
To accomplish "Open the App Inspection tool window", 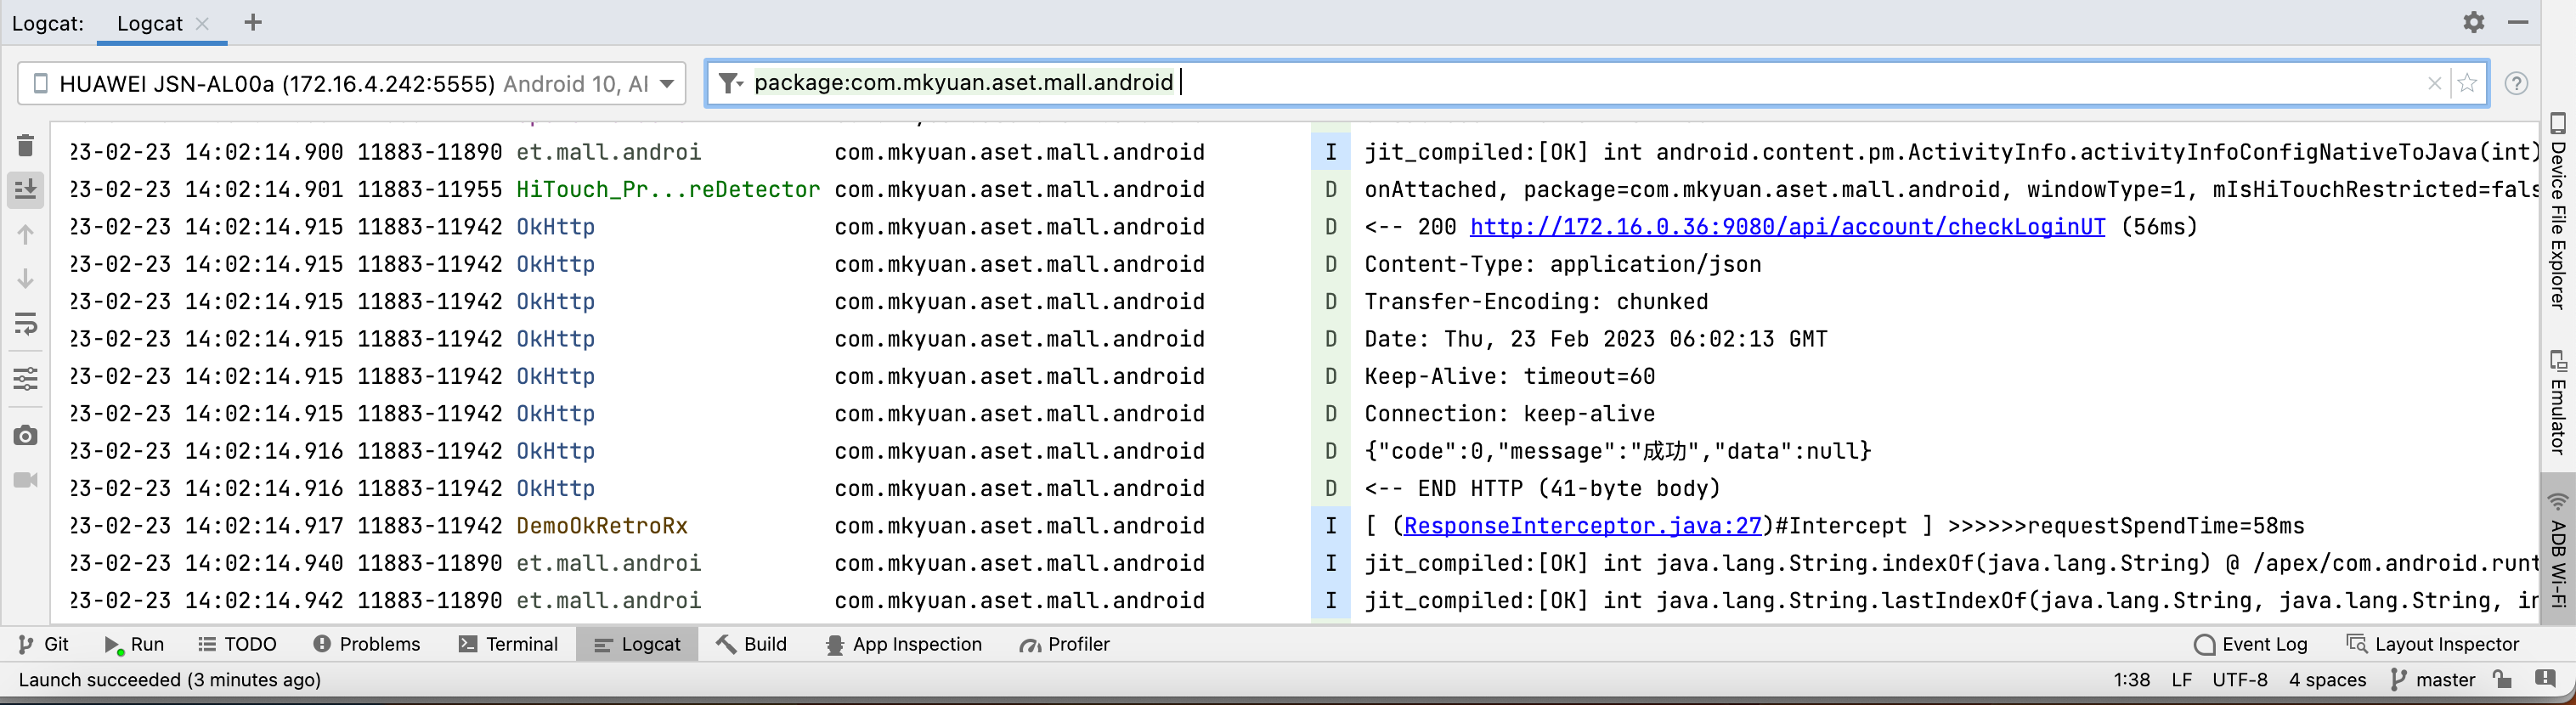I will (x=904, y=644).
